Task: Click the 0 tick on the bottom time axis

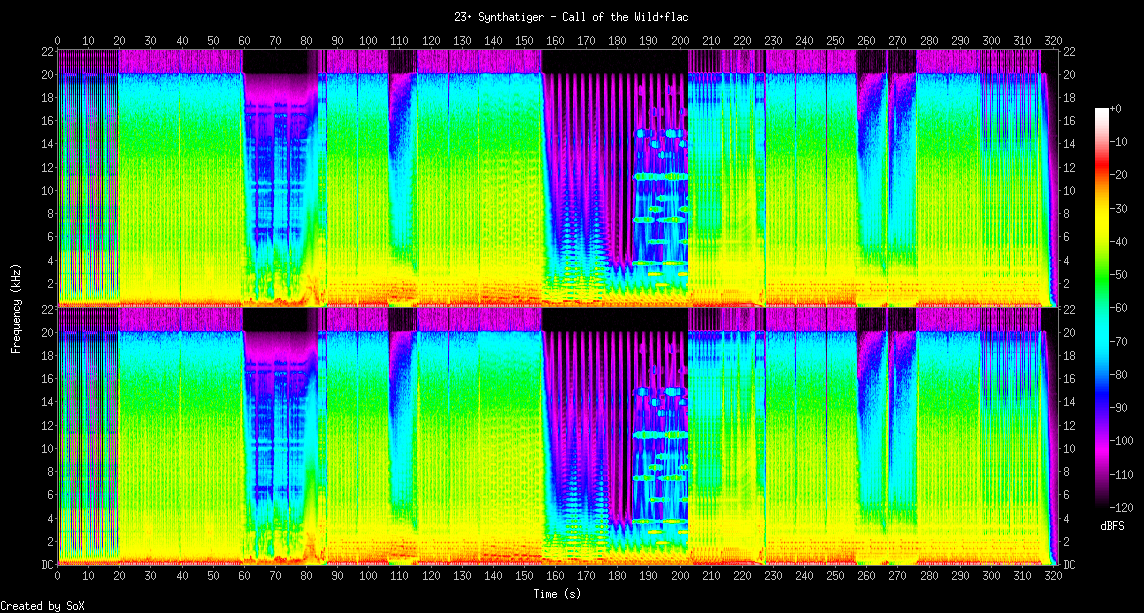Action: [58, 577]
